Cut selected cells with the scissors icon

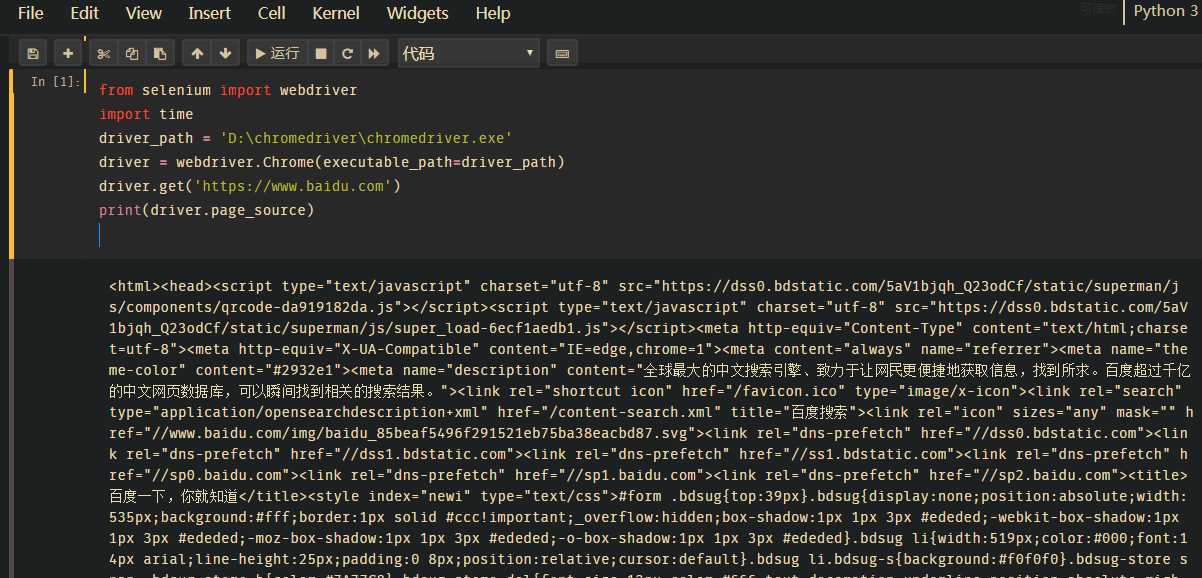103,53
